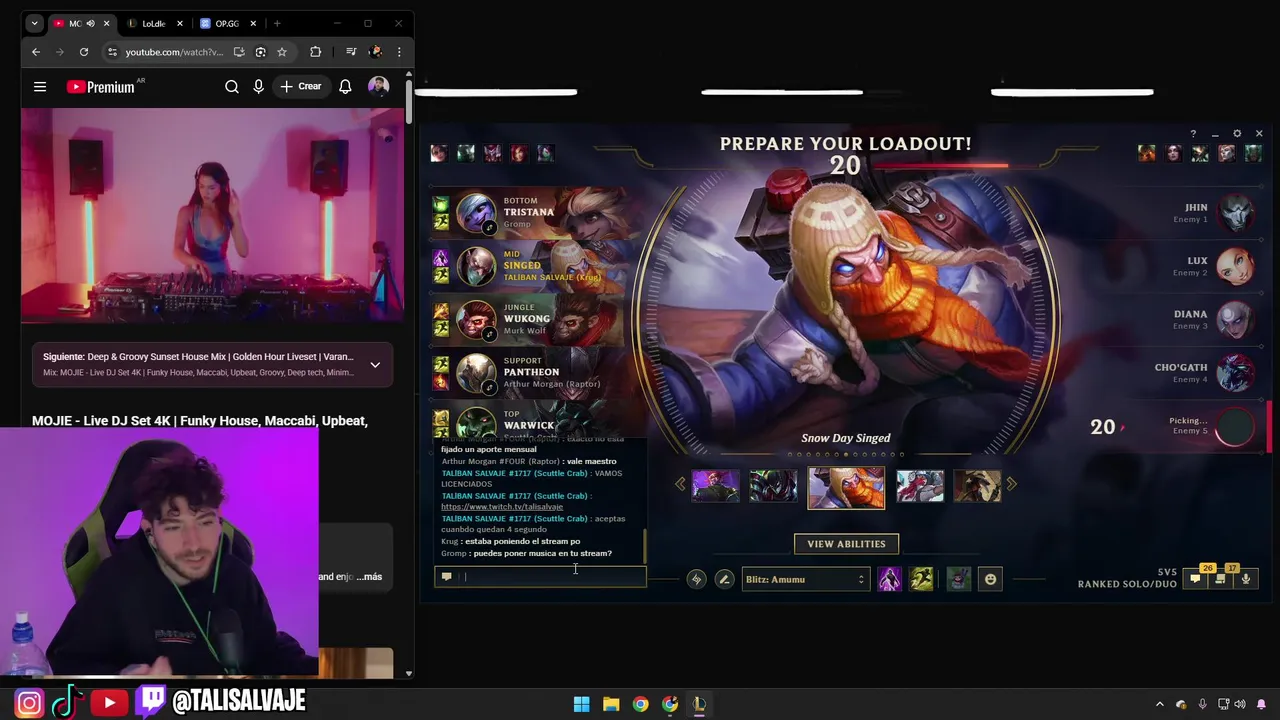The width and height of the screenshot is (1280, 720).
Task: Click the Crear button on YouTube
Action: pos(301,87)
